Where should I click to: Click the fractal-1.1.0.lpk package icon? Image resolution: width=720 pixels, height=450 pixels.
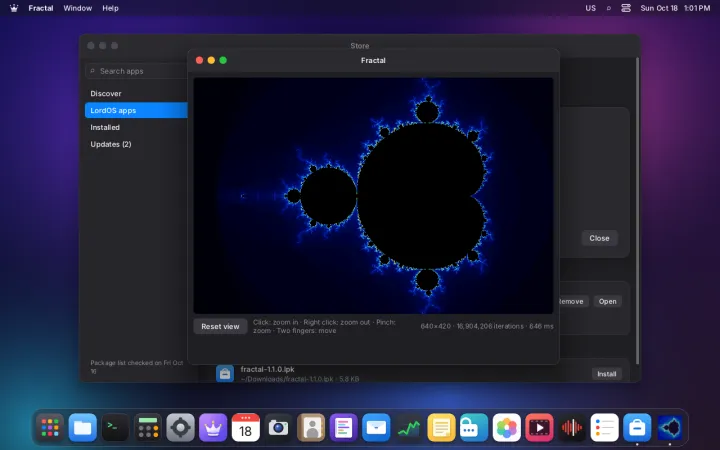click(225, 374)
